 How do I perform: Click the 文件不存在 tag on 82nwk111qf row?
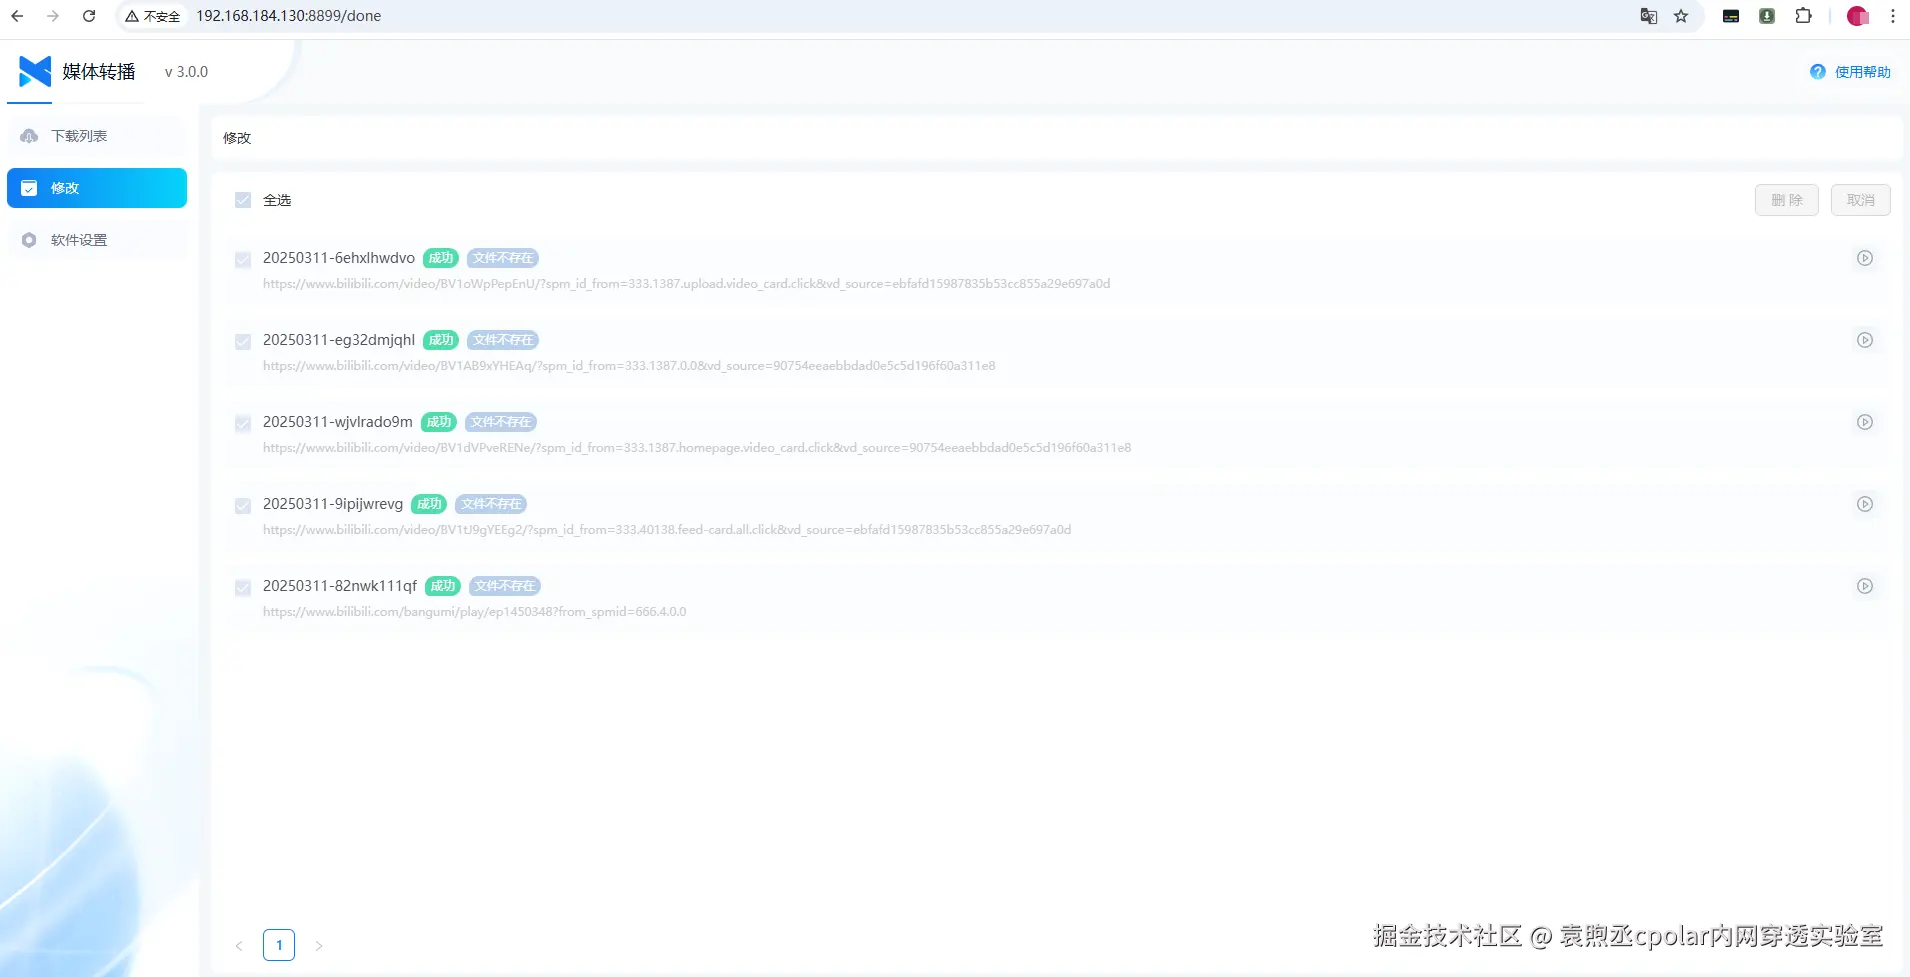(505, 586)
